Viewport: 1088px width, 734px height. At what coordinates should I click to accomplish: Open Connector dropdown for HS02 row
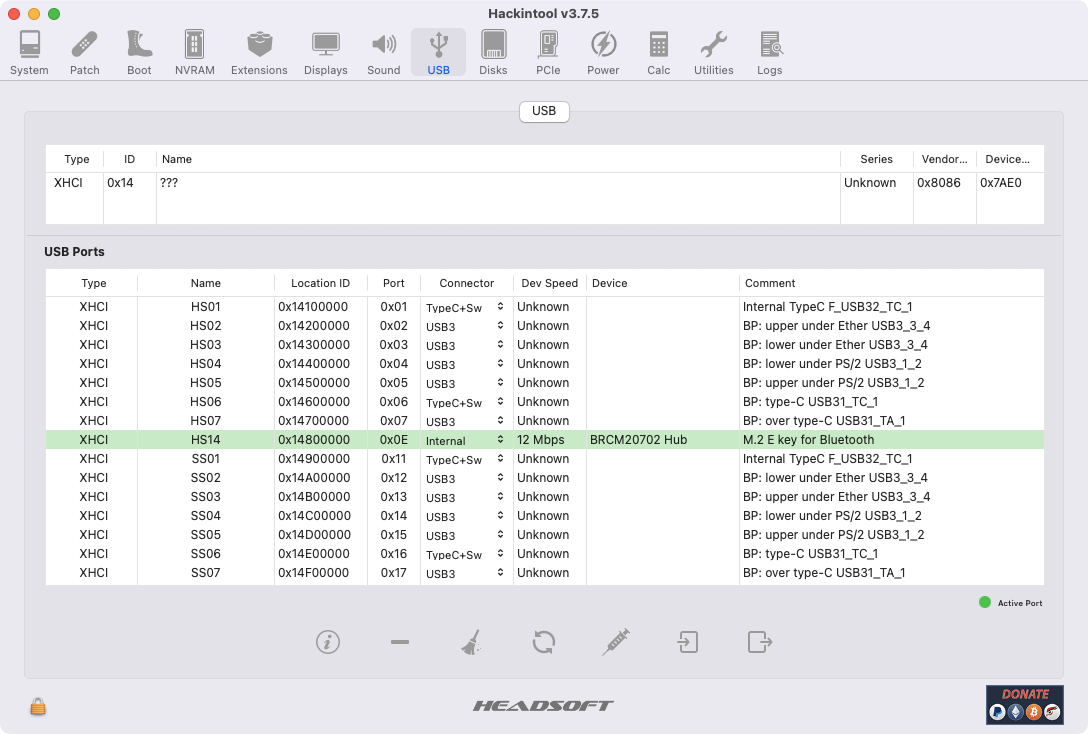click(x=465, y=326)
